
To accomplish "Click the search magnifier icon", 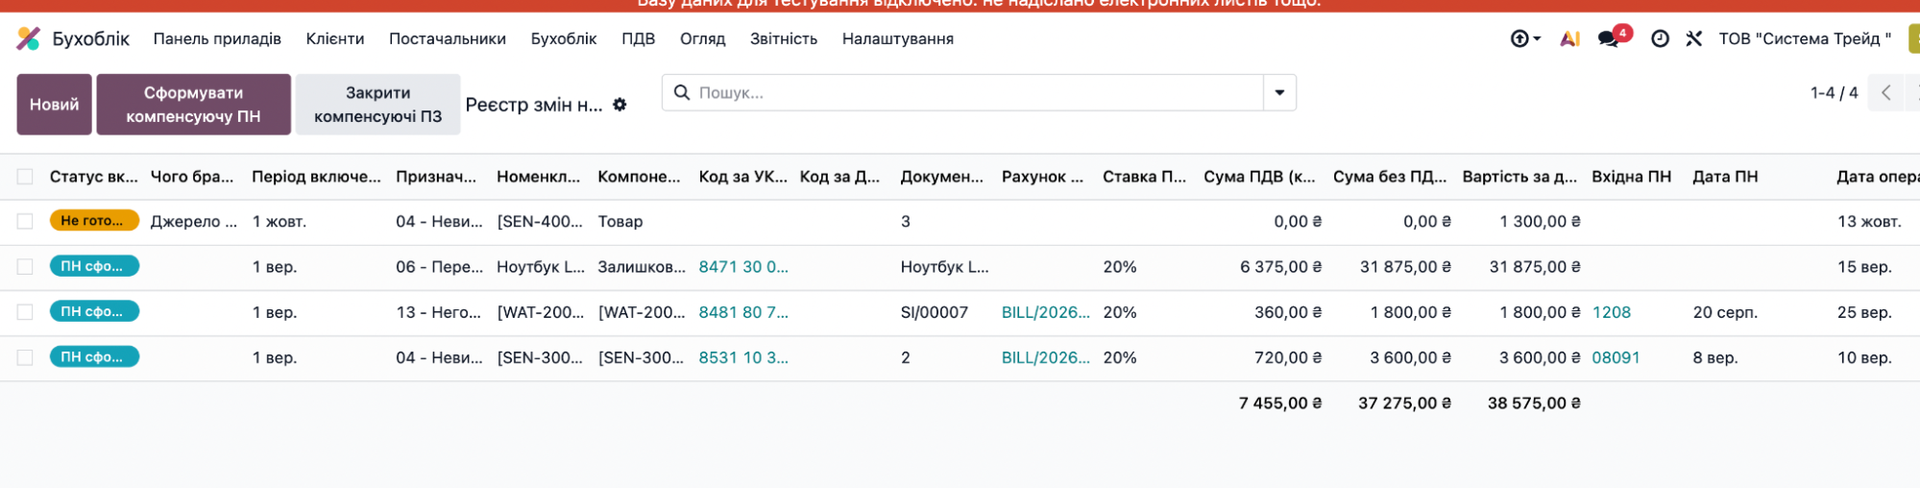I will (682, 93).
